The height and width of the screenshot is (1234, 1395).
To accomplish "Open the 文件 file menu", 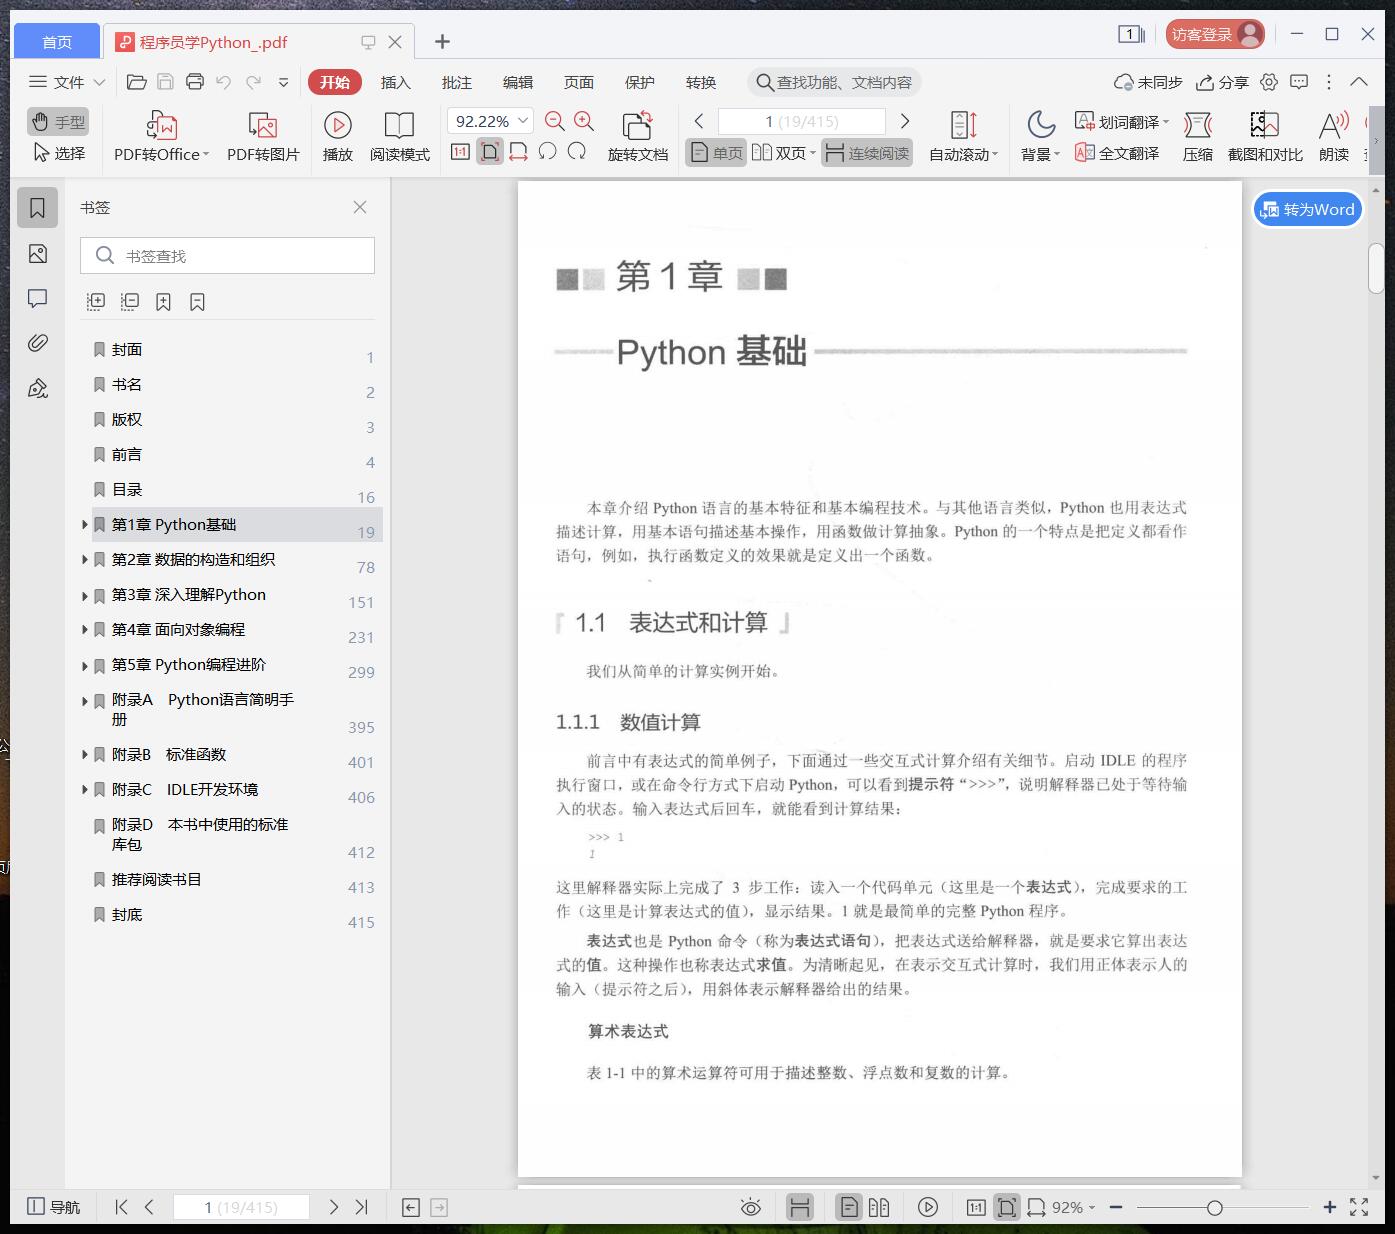I will (67, 82).
